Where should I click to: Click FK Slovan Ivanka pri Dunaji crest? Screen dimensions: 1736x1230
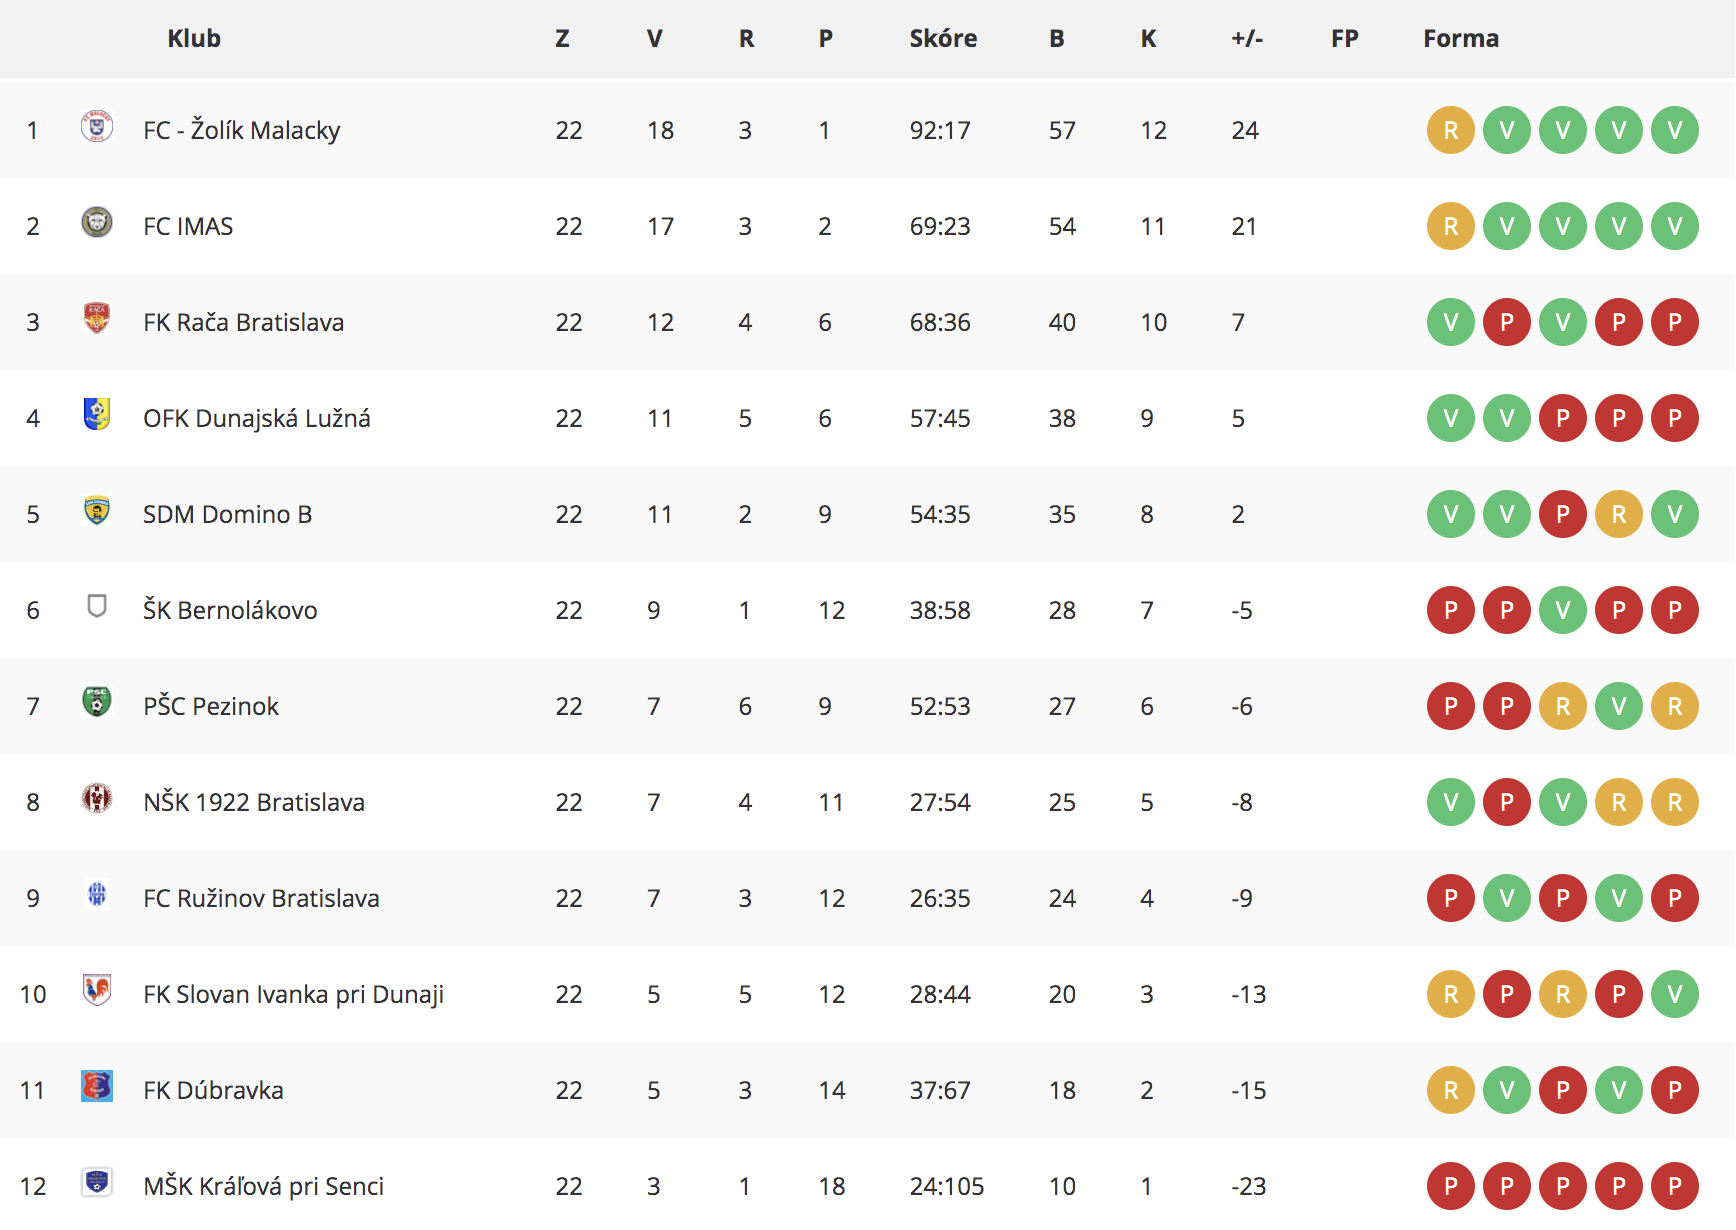pos(97,990)
